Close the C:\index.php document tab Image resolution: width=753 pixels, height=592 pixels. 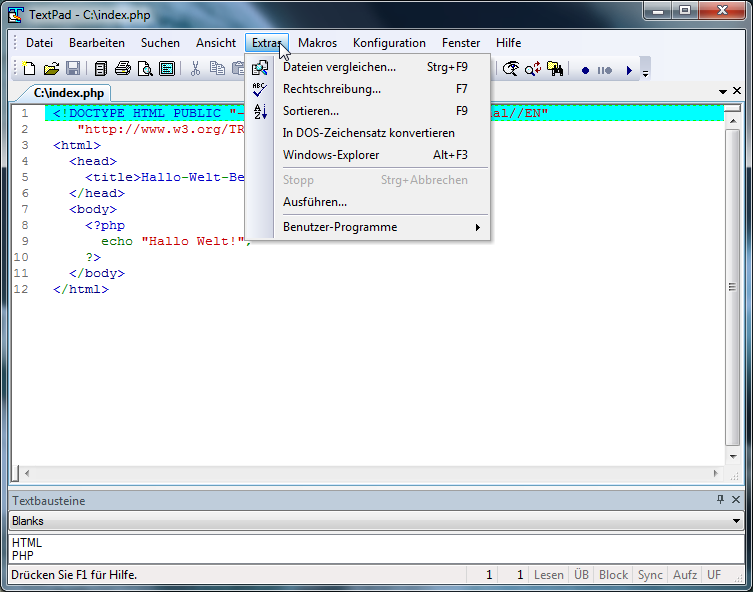[737, 91]
